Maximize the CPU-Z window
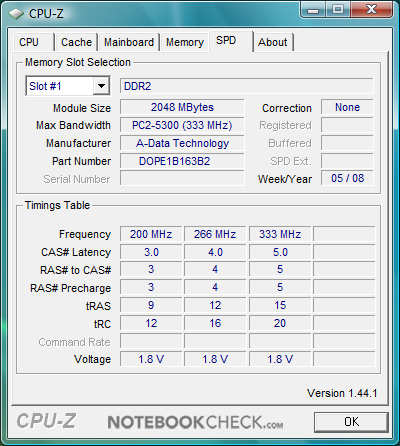Viewport: 400px width, 446px height. point(337,10)
